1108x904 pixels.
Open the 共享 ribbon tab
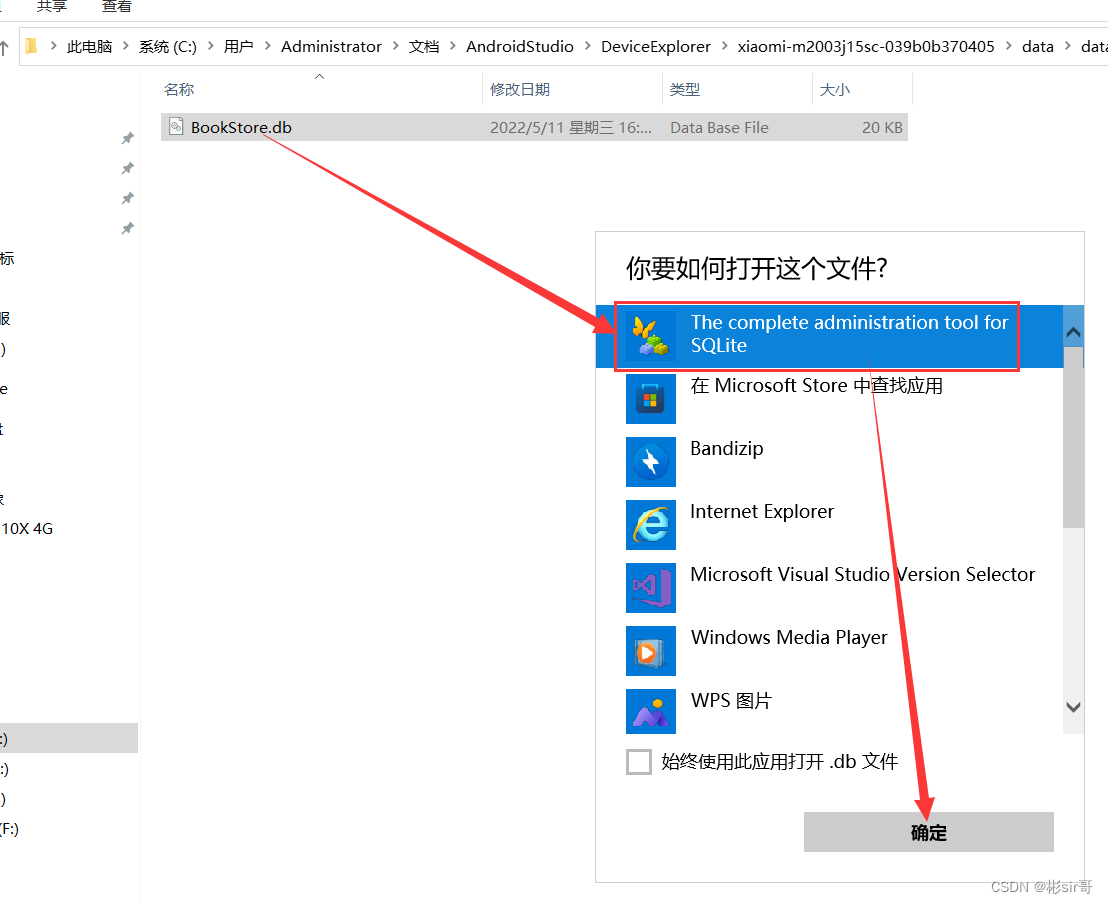pyautogui.click(x=52, y=6)
